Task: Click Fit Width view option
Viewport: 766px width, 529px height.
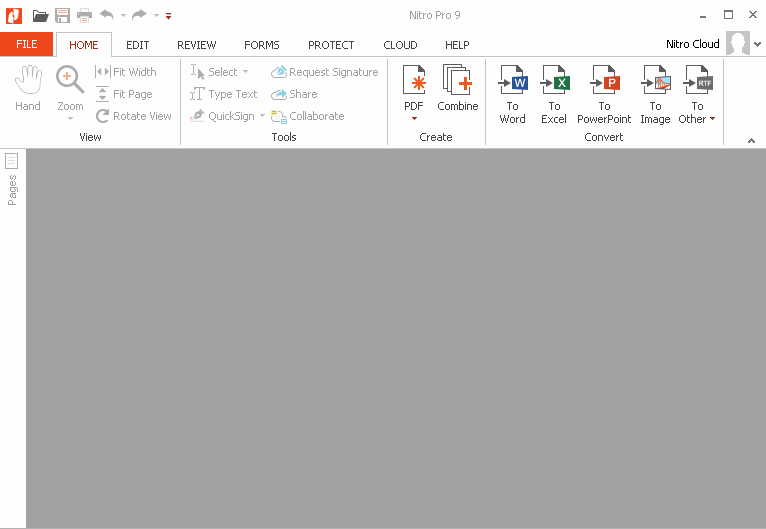Action: 126,72
